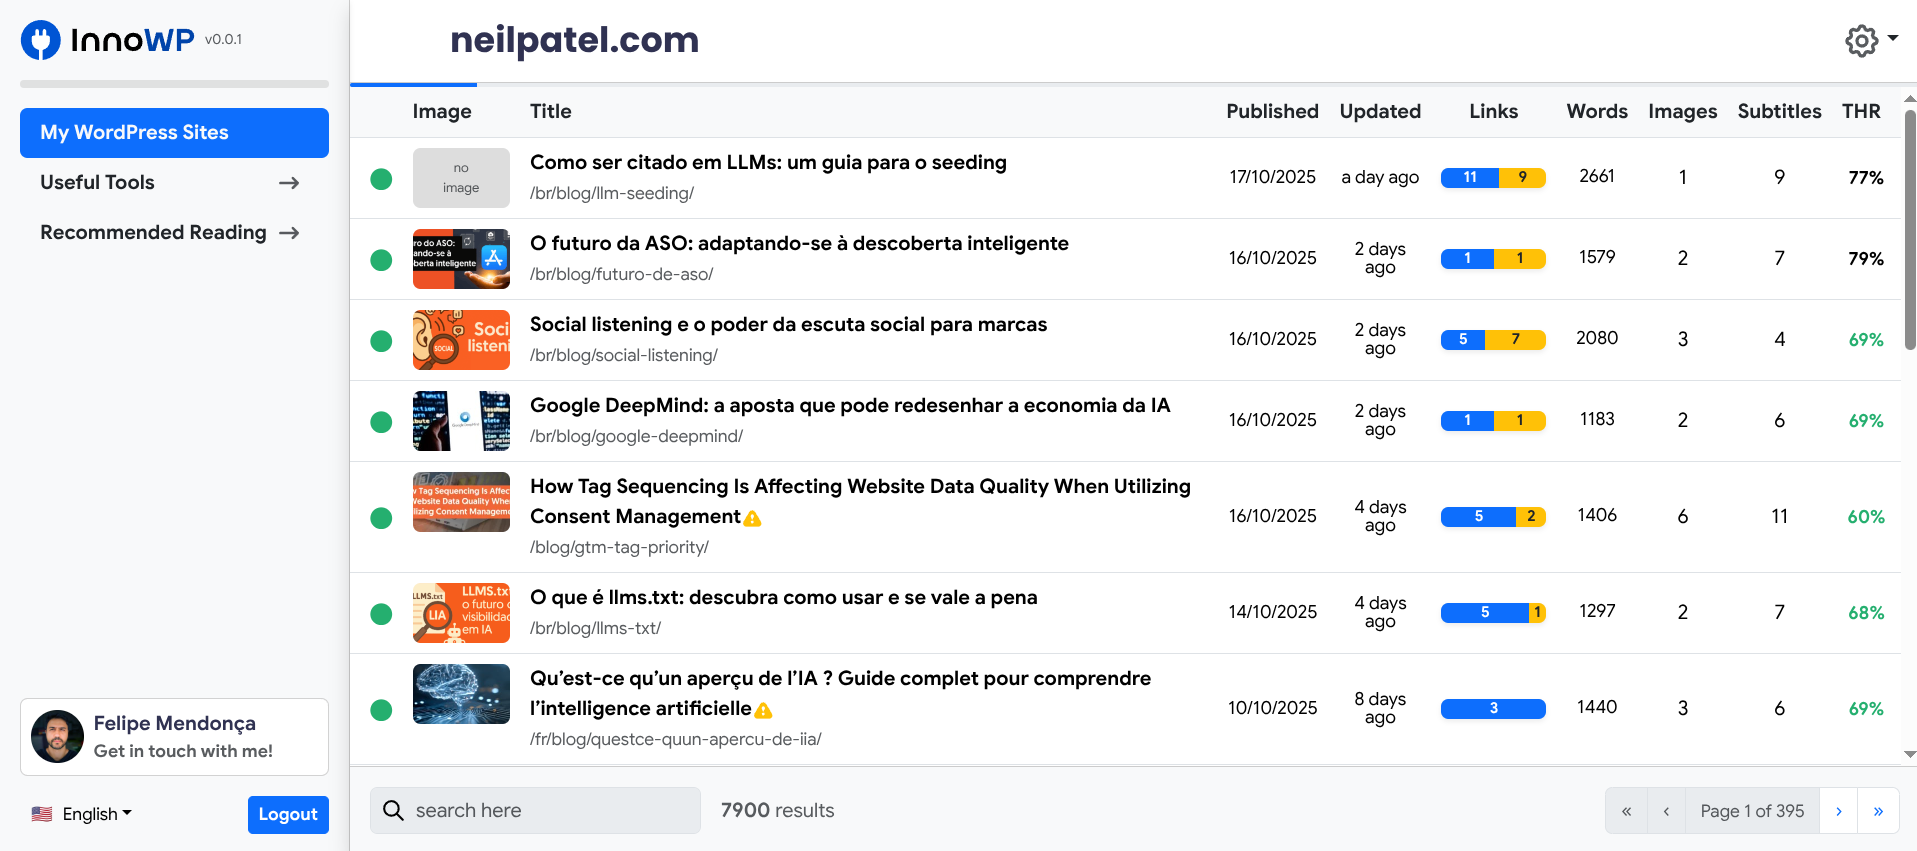Click the Logout button
Viewport: 1917px width, 851px height.
point(288,814)
